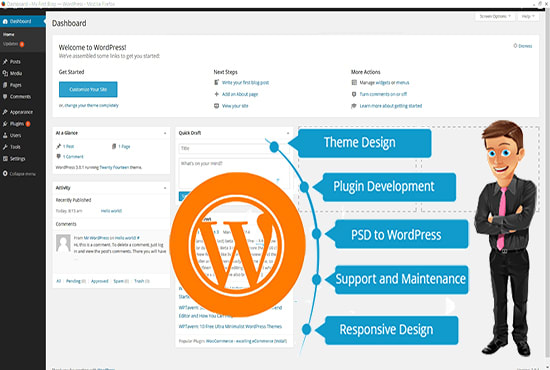Open the Updates submenu
Viewport: 550px width, 370px height.
(13, 44)
